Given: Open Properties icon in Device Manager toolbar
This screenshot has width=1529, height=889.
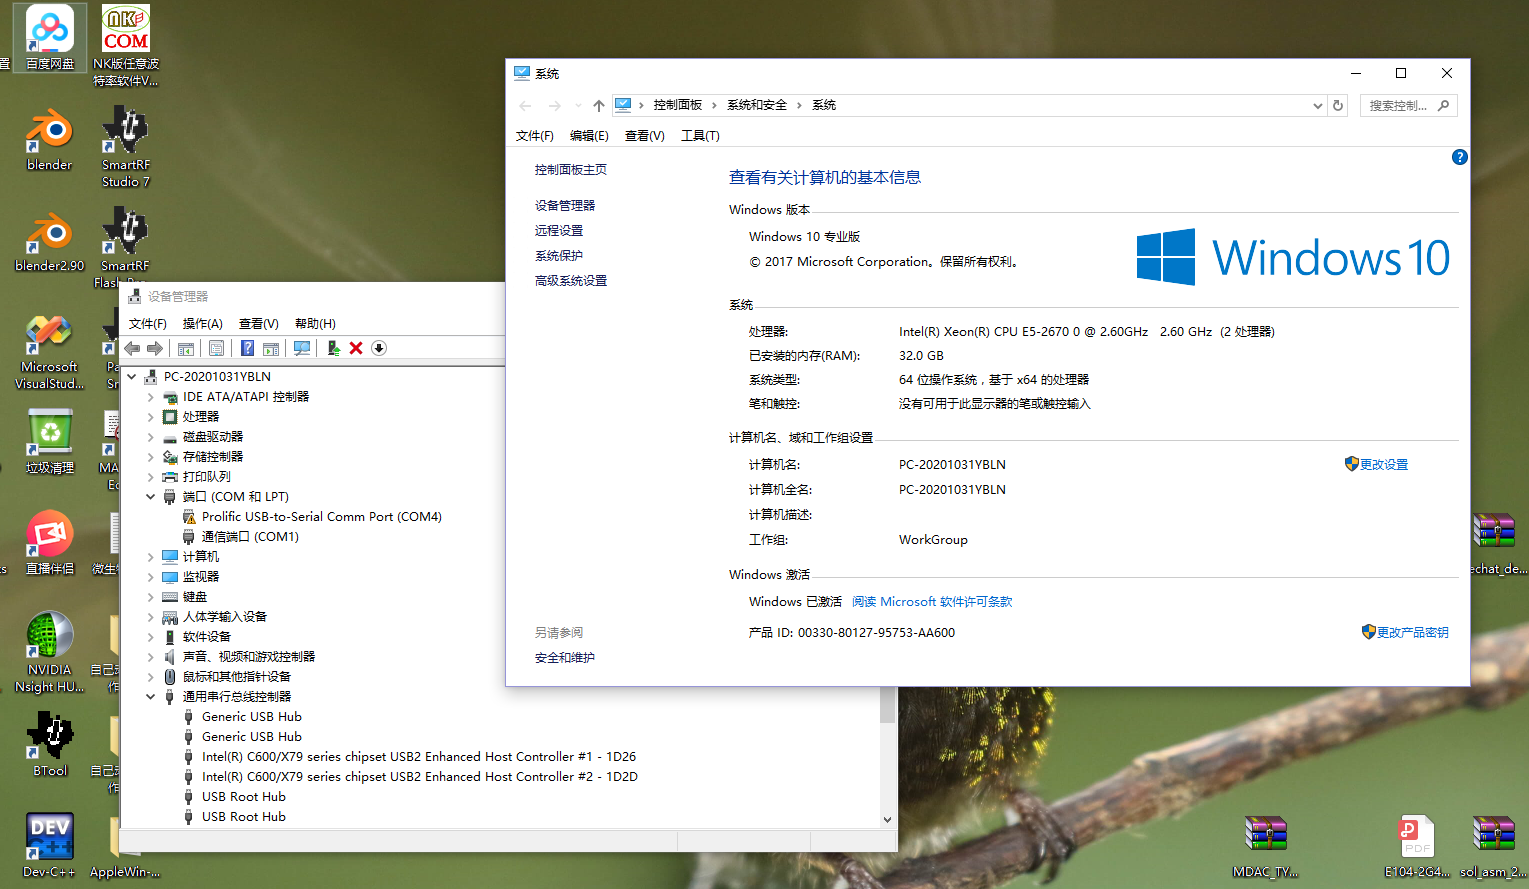Looking at the screenshot, I should coord(216,348).
